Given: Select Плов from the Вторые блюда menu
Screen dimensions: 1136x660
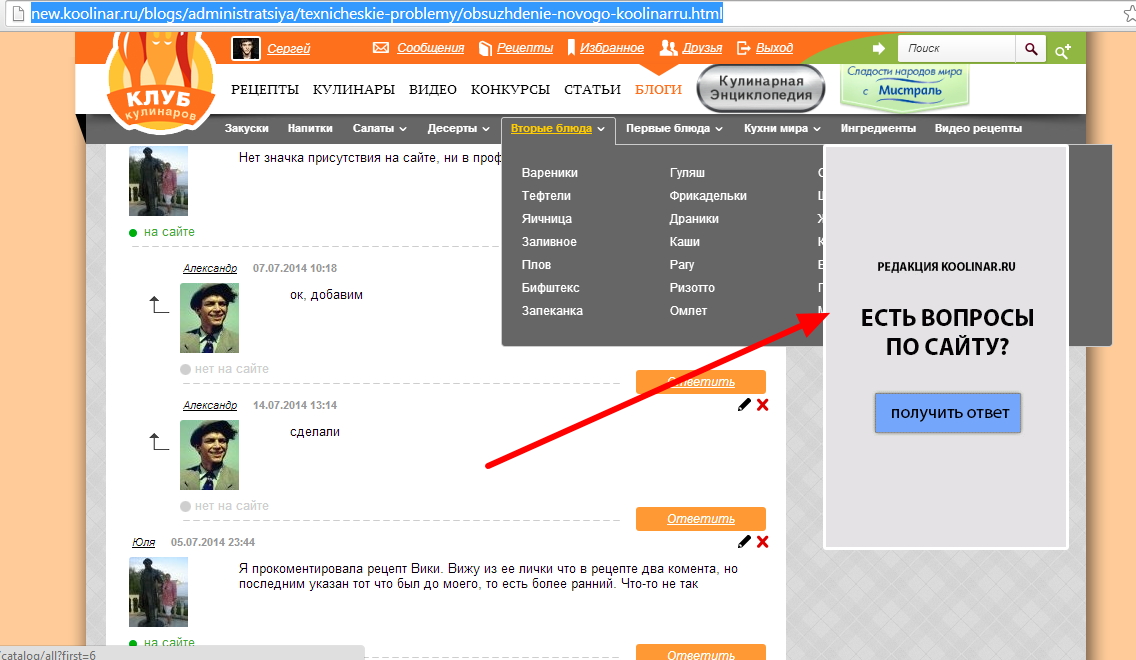Looking at the screenshot, I should 536,265.
